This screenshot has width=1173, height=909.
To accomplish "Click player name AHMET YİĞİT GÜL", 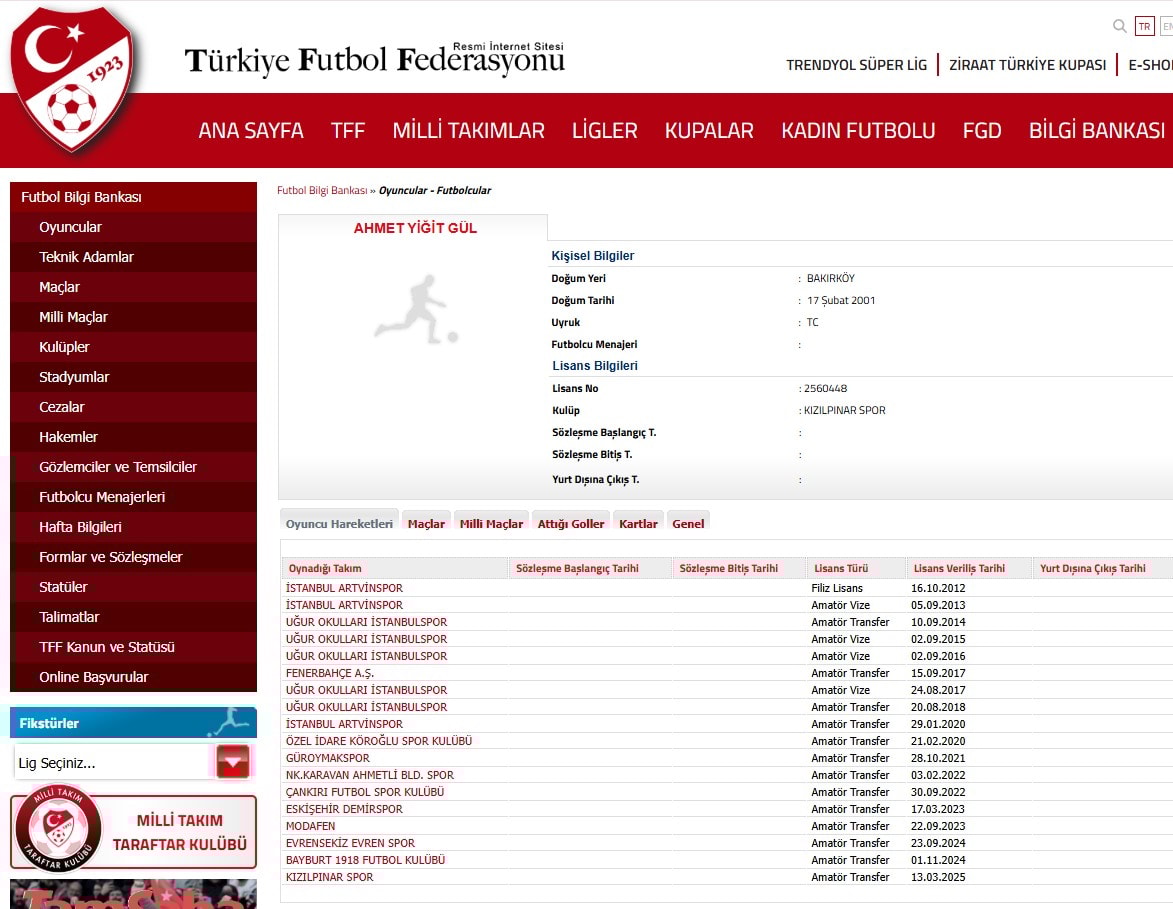I will (x=415, y=228).
